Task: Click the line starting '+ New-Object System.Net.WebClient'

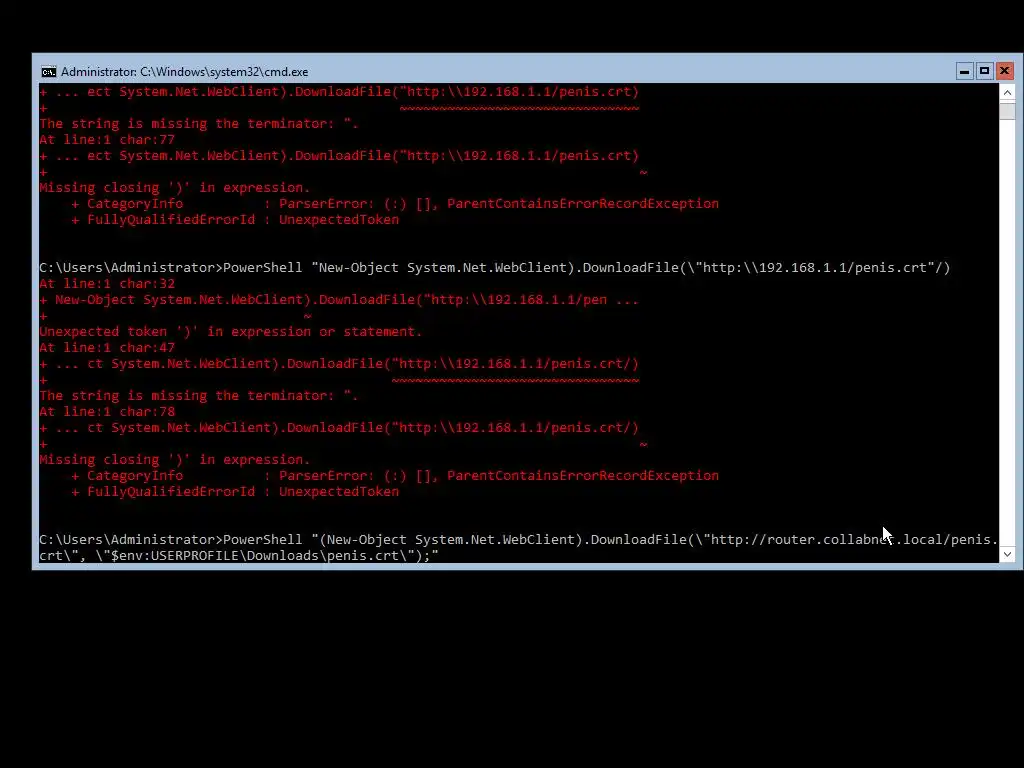Action: pos(339,300)
